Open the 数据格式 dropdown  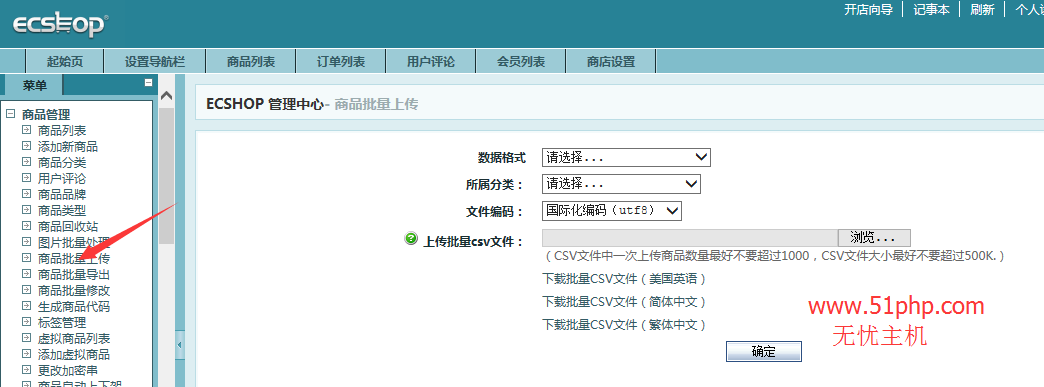tap(627, 157)
